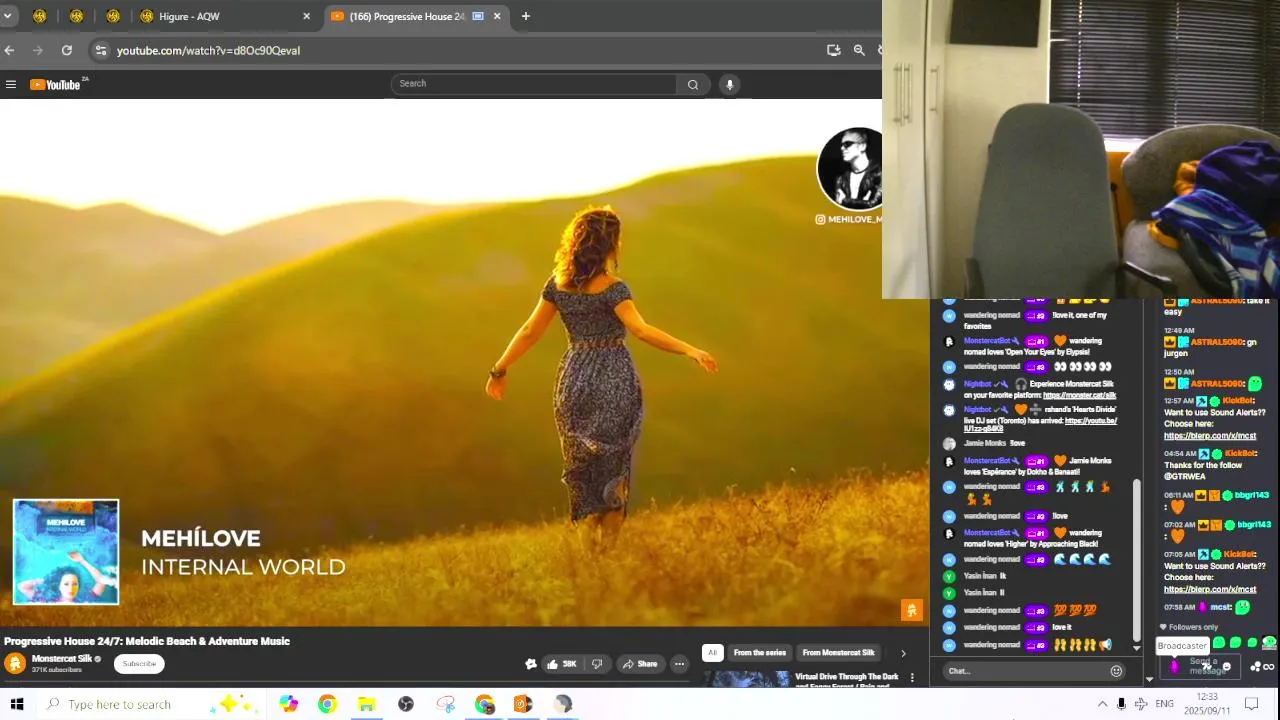This screenshot has width=1280, height=720.
Task: Click the microphone icon in system tray
Action: [x=1121, y=704]
